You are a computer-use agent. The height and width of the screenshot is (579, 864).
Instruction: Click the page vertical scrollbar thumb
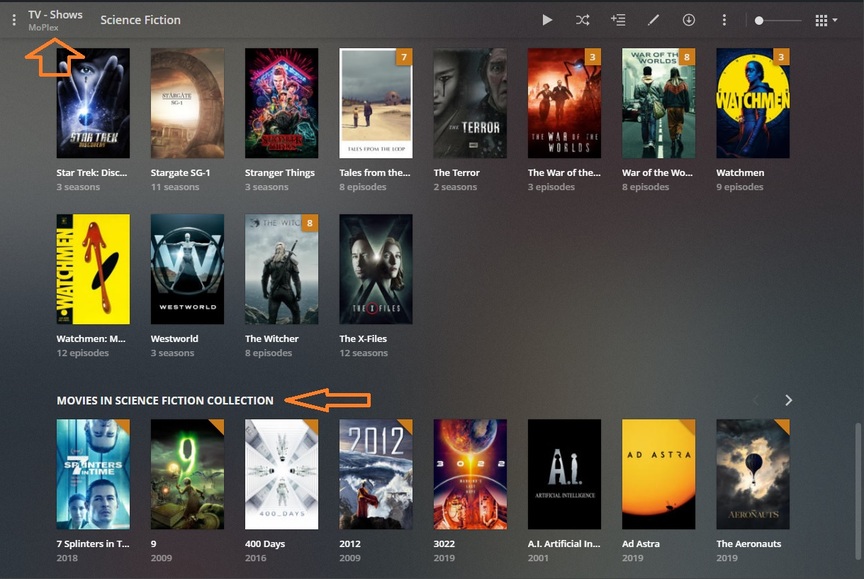857,490
